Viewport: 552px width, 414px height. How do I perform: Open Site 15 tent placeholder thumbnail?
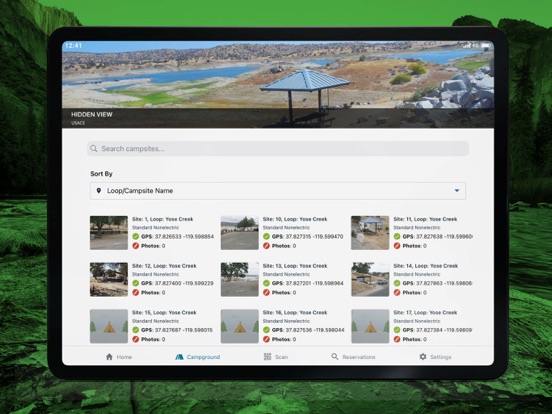[x=109, y=326]
